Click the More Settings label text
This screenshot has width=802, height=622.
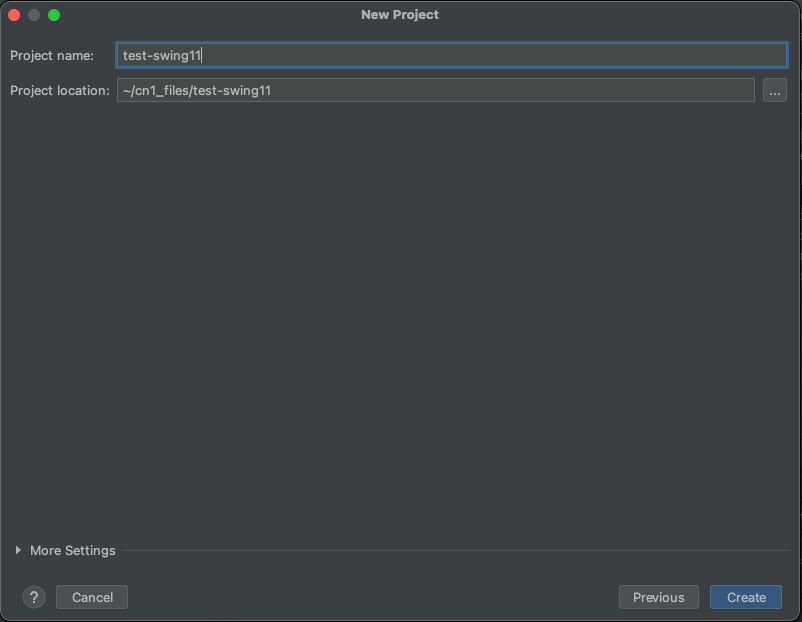point(73,550)
